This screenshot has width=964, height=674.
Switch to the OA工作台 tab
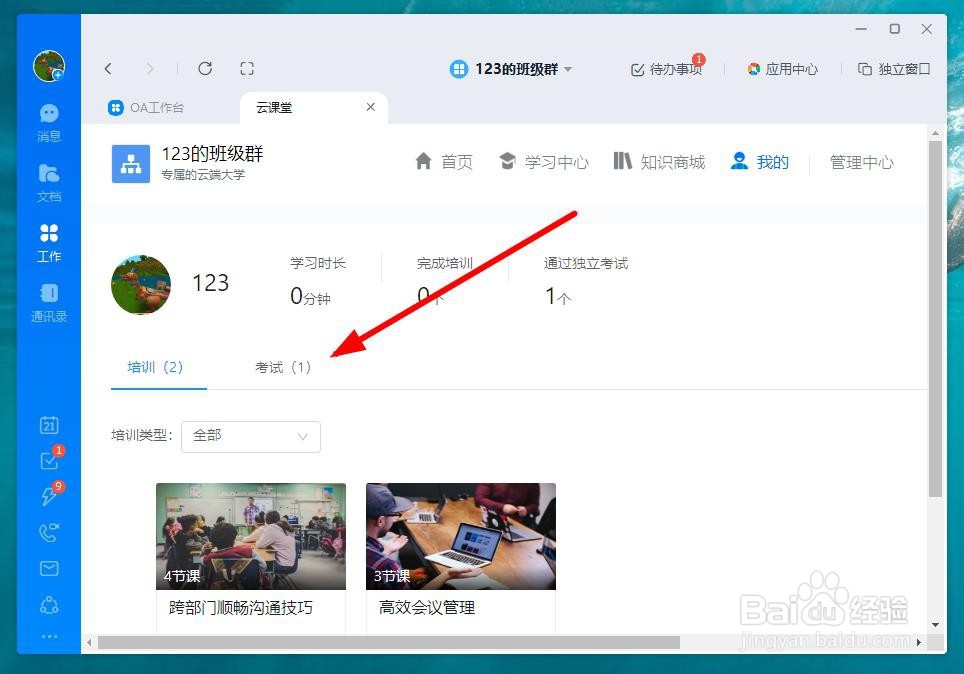click(146, 108)
